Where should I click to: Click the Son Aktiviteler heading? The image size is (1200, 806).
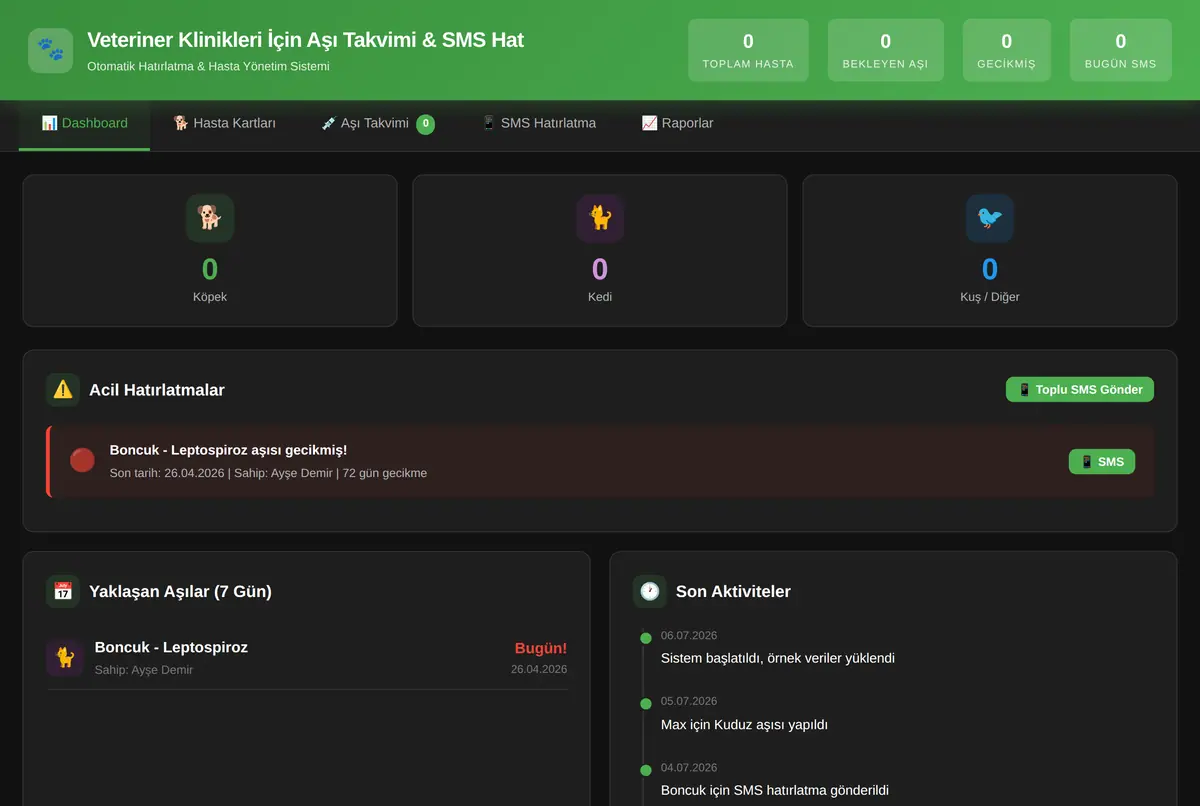click(733, 591)
